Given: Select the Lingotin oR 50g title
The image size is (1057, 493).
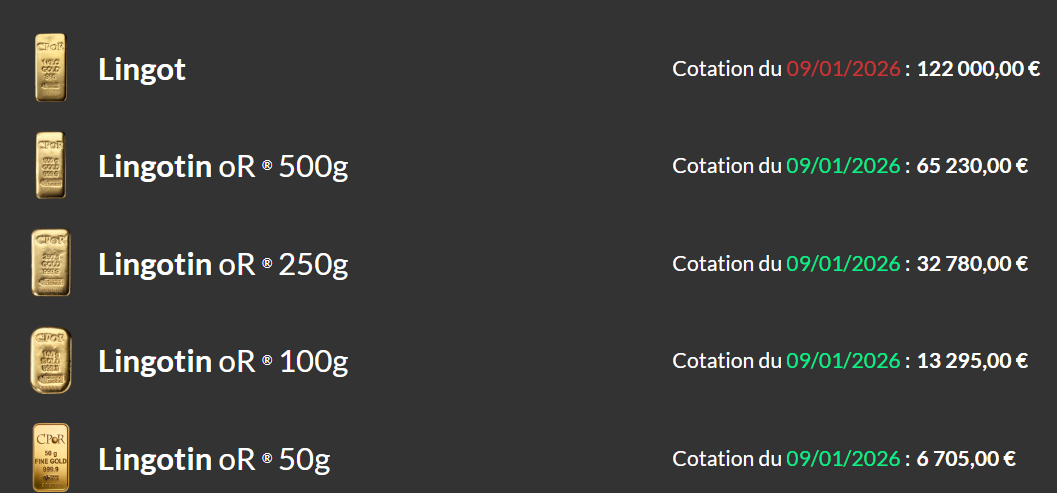Looking at the screenshot, I should [x=214, y=459].
